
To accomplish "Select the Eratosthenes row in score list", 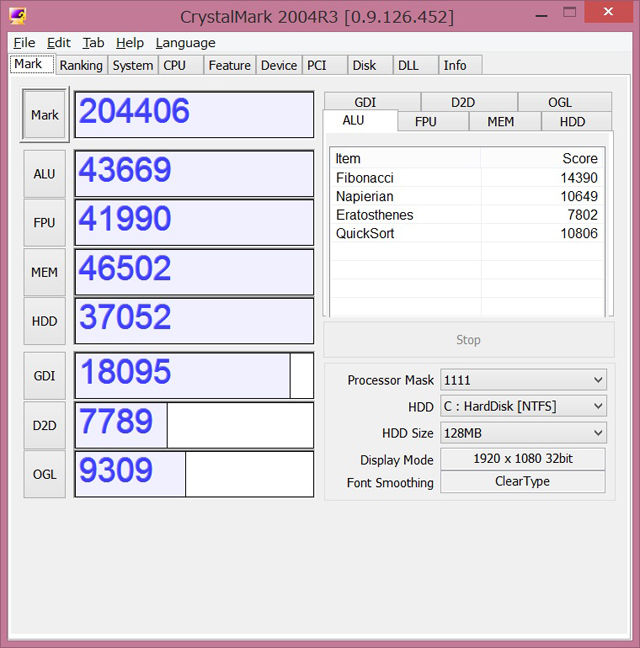I will (x=467, y=215).
